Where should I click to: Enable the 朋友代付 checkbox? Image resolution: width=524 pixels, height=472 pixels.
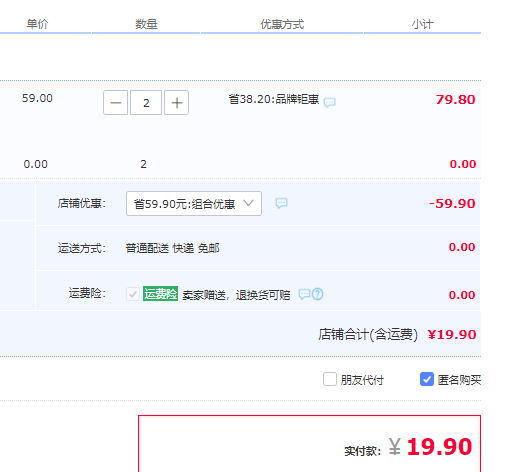pyautogui.click(x=330, y=379)
